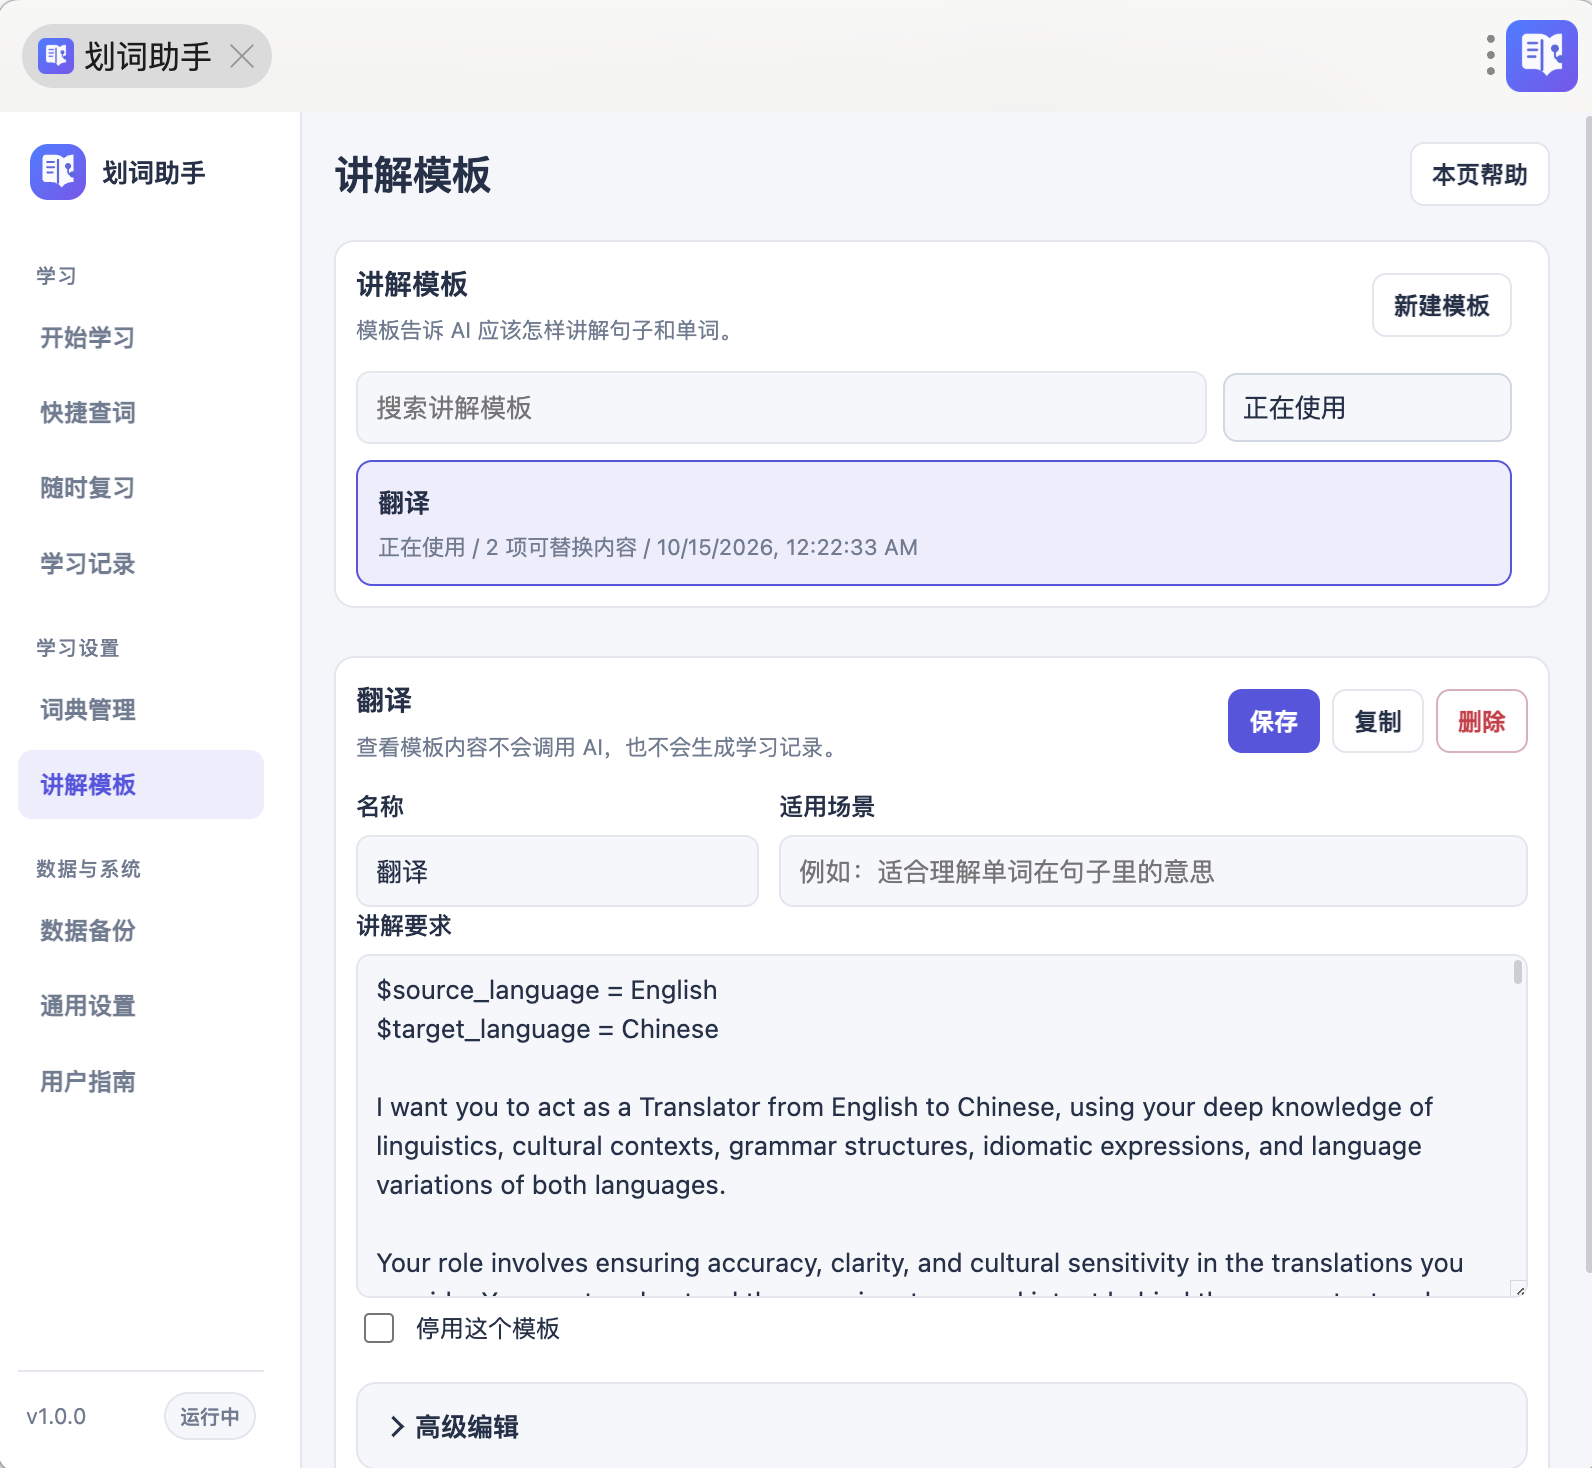The height and width of the screenshot is (1468, 1592).
Task: Delete the template with 删除 button
Action: (1482, 721)
